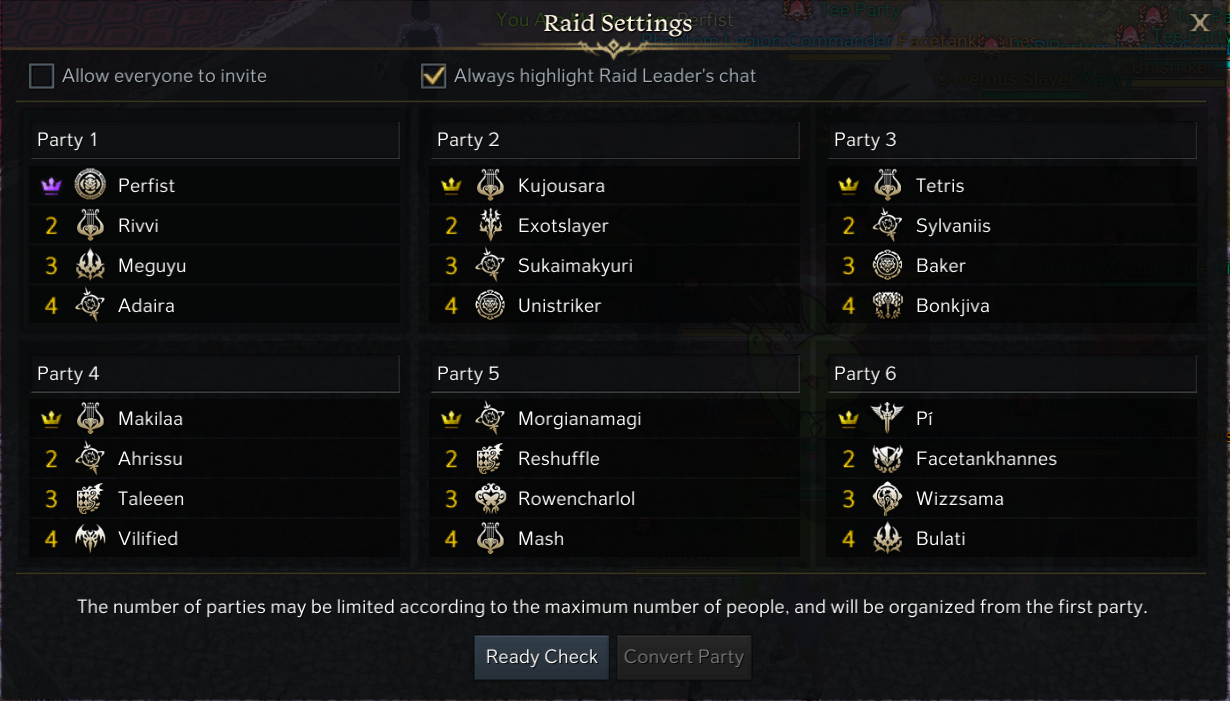This screenshot has height=701, width=1230.
Task: Click the class icon next to Exotslayer
Action: [x=490, y=225]
